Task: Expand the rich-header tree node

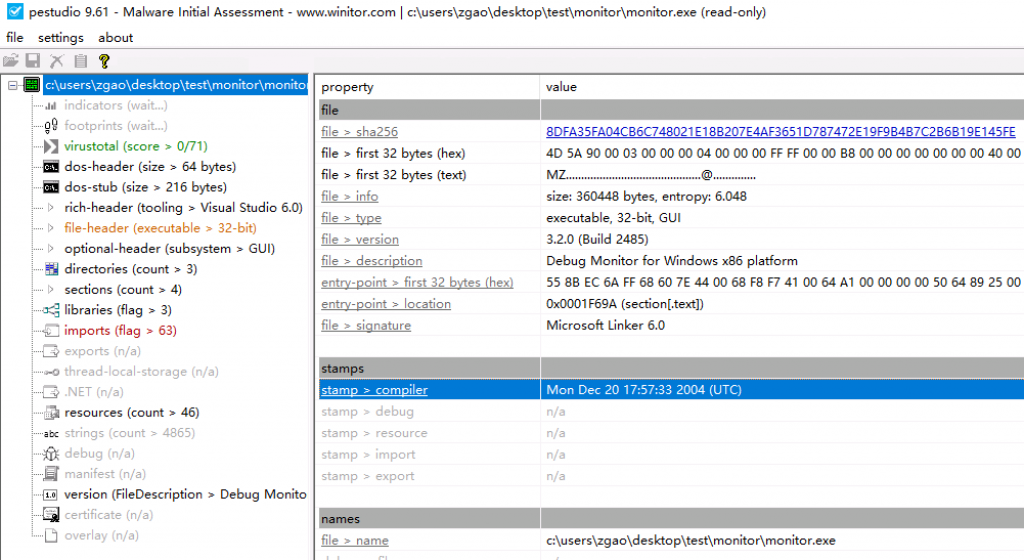Action: [52, 208]
